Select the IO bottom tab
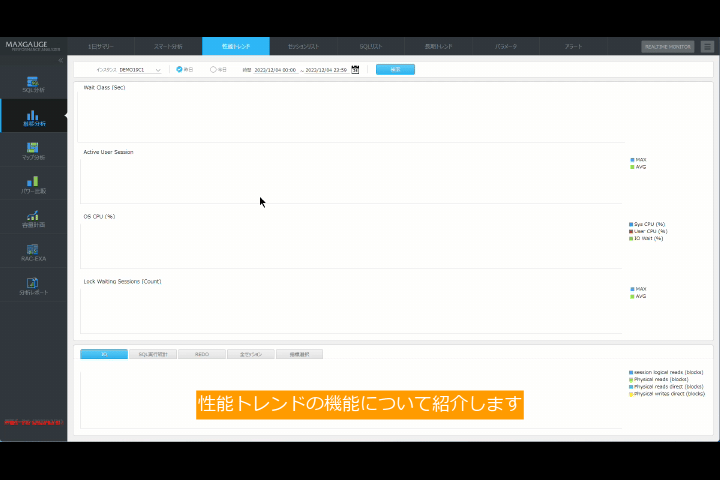 104,354
